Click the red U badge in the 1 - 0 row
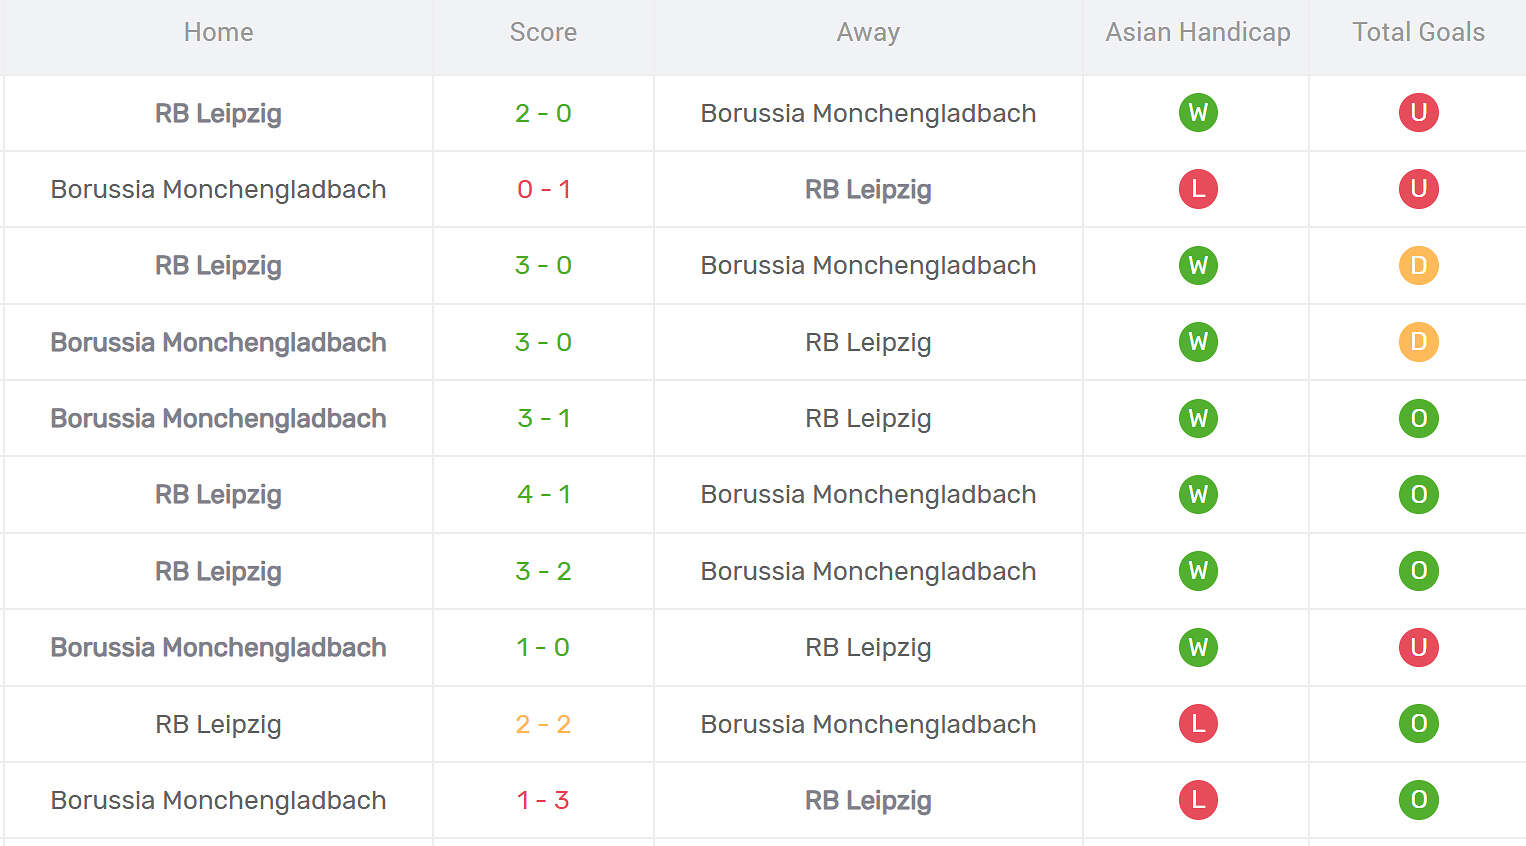1526x846 pixels. pos(1418,647)
